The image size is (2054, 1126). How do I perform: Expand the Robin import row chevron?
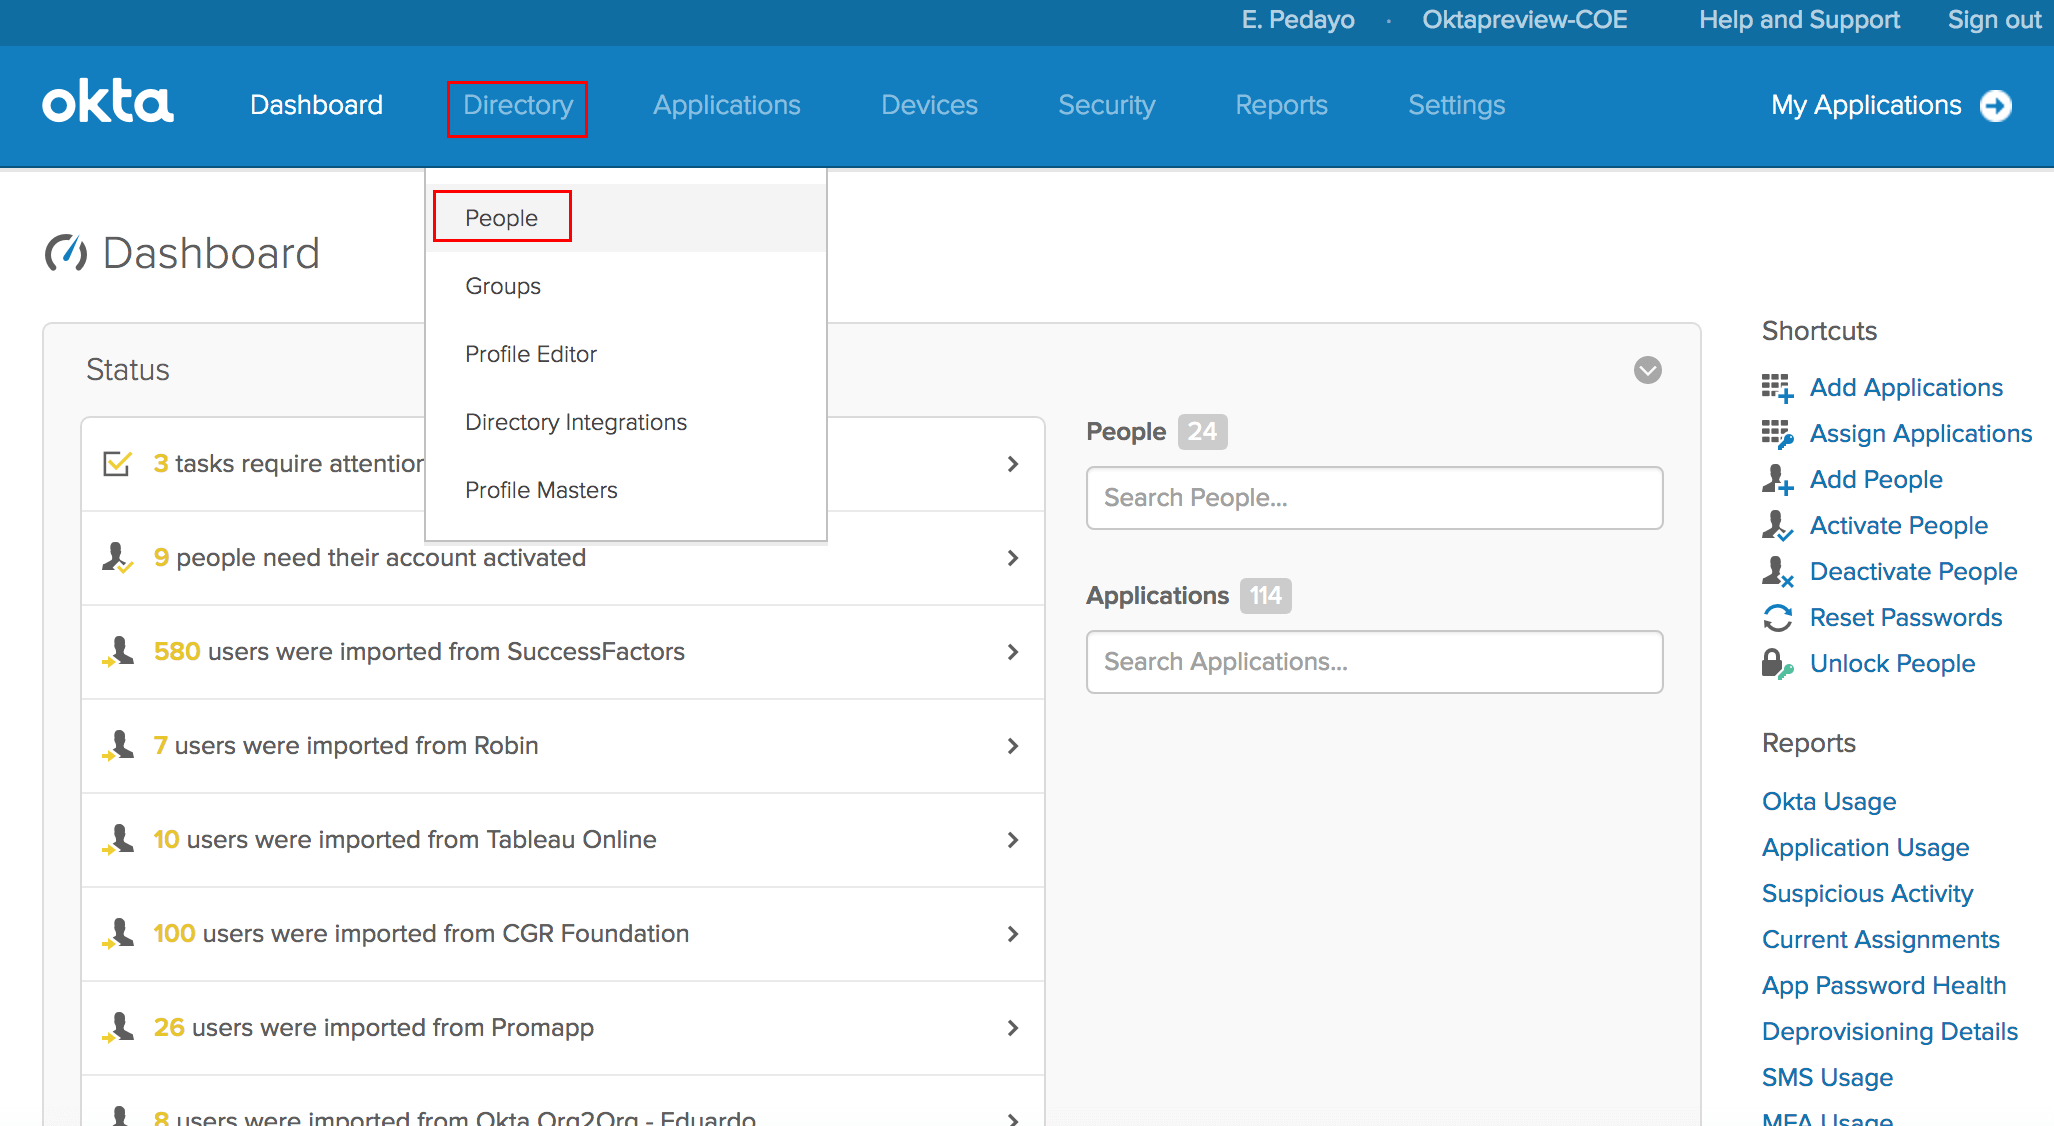coord(1013,746)
